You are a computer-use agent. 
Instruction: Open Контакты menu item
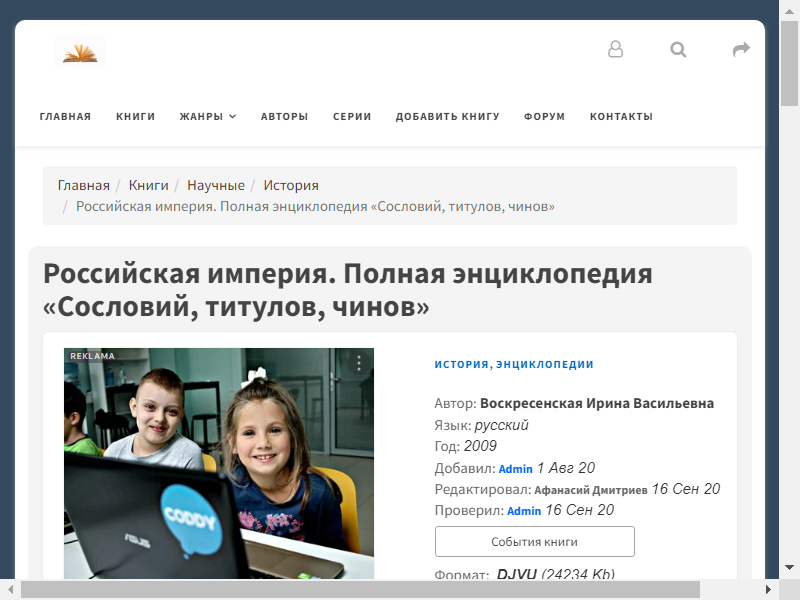pyautogui.click(x=621, y=116)
